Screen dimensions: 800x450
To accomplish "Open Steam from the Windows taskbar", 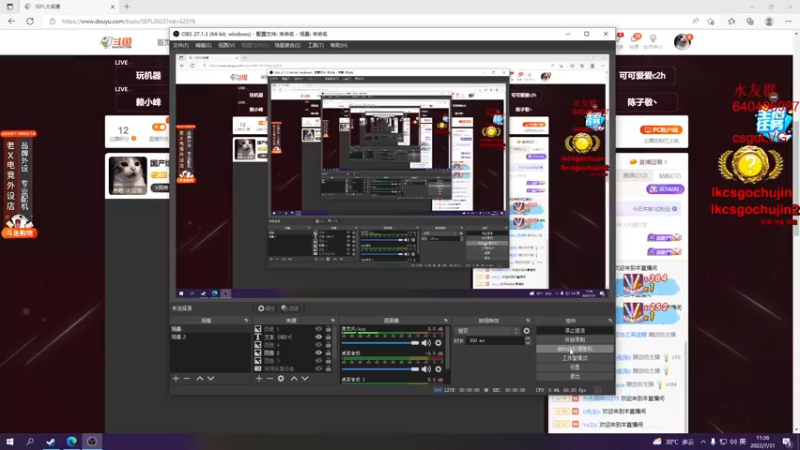I will (x=51, y=441).
